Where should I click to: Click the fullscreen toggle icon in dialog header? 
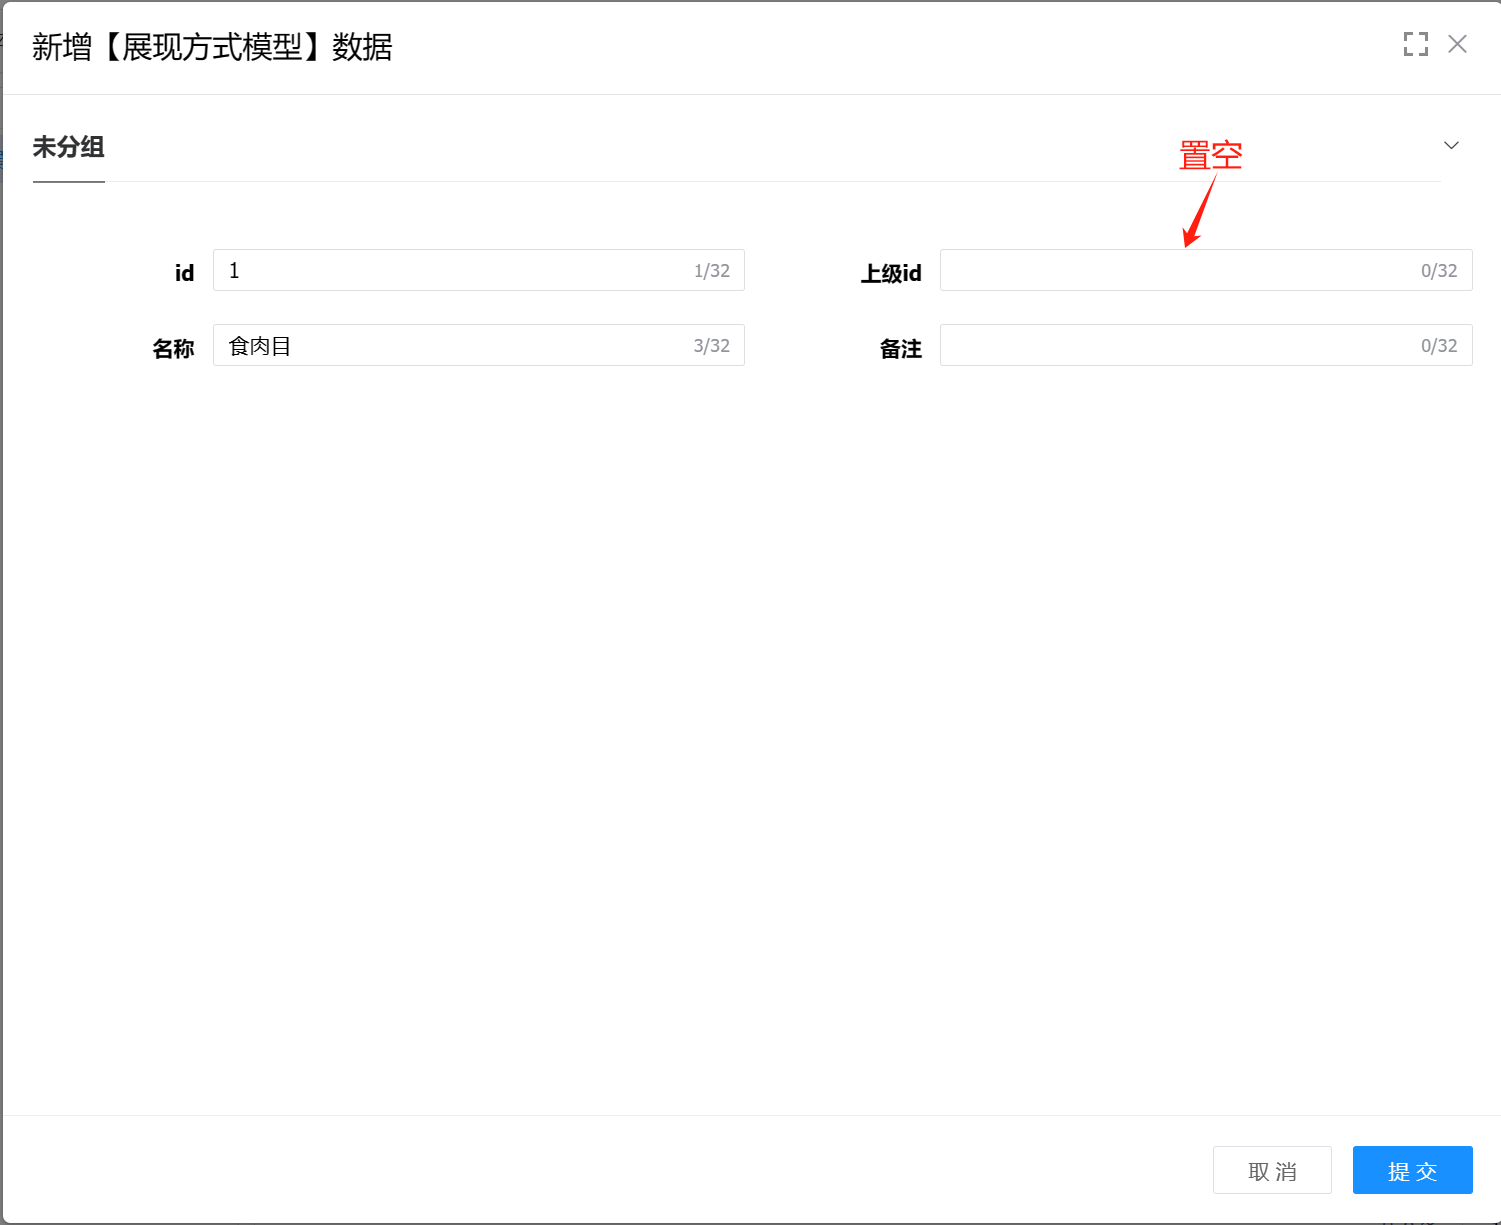coord(1415,44)
